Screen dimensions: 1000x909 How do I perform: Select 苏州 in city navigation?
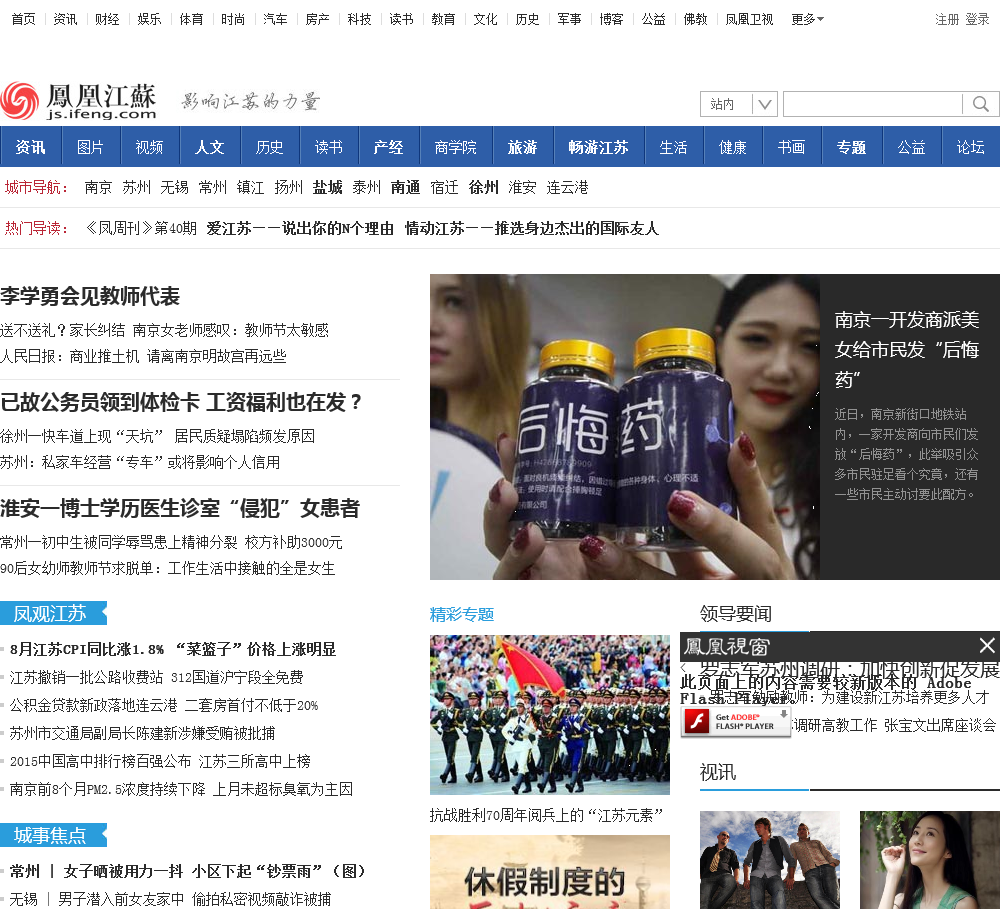click(x=136, y=187)
